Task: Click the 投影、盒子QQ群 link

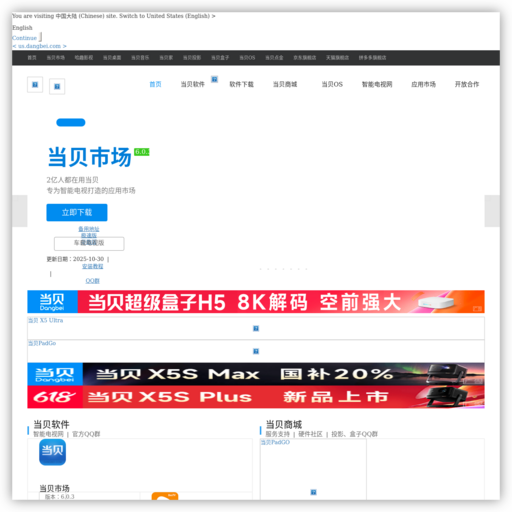Action: (x=354, y=434)
